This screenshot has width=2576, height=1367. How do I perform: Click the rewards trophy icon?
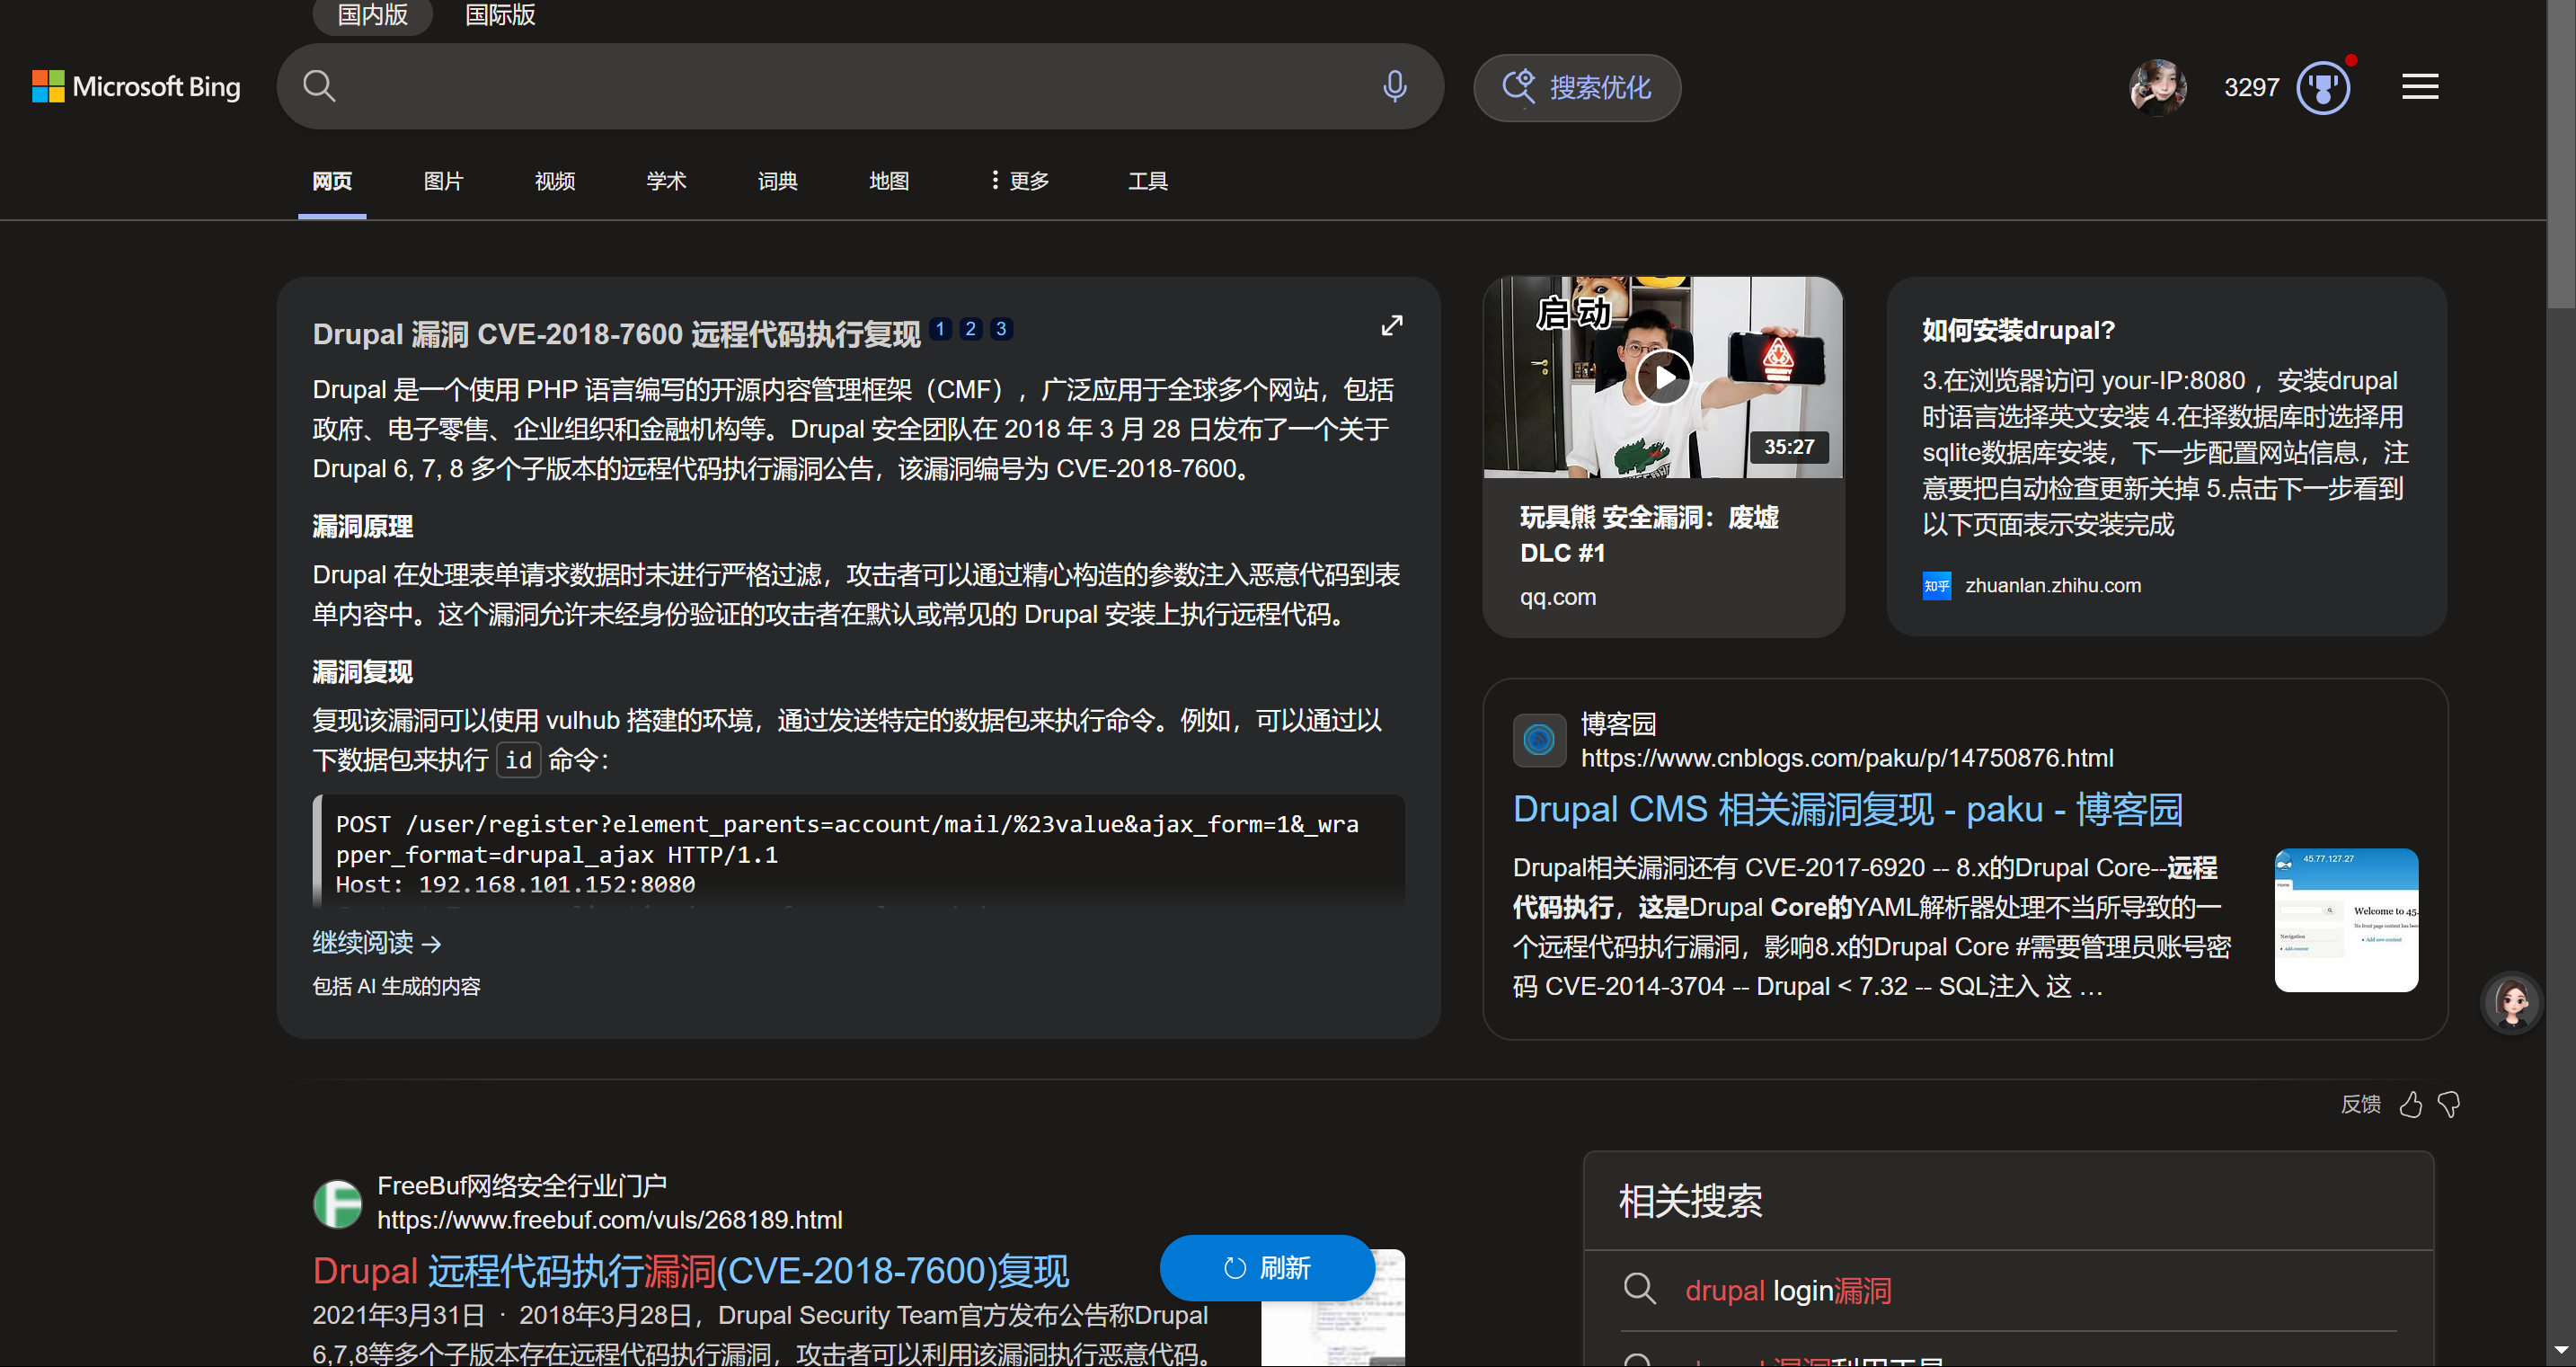2322,88
